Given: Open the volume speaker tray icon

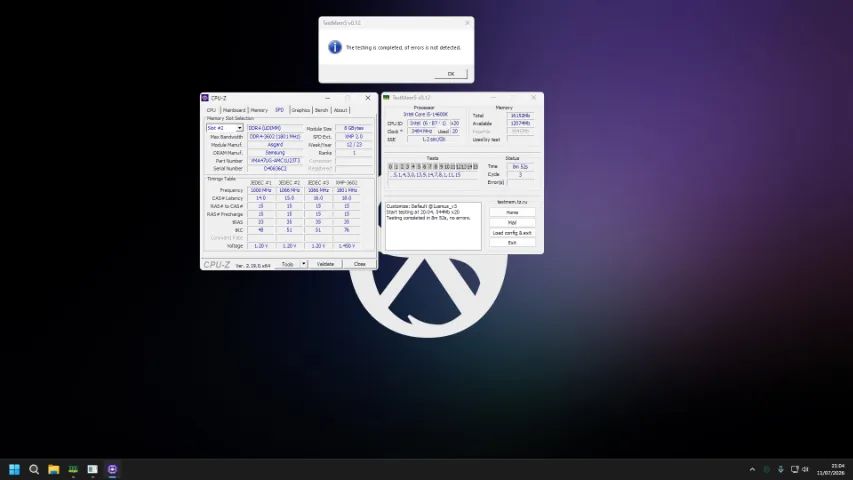Looking at the screenshot, I should tap(806, 469).
